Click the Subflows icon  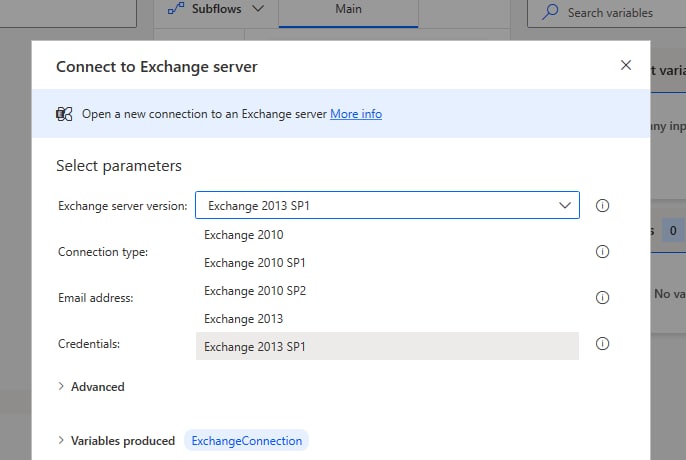(176, 9)
